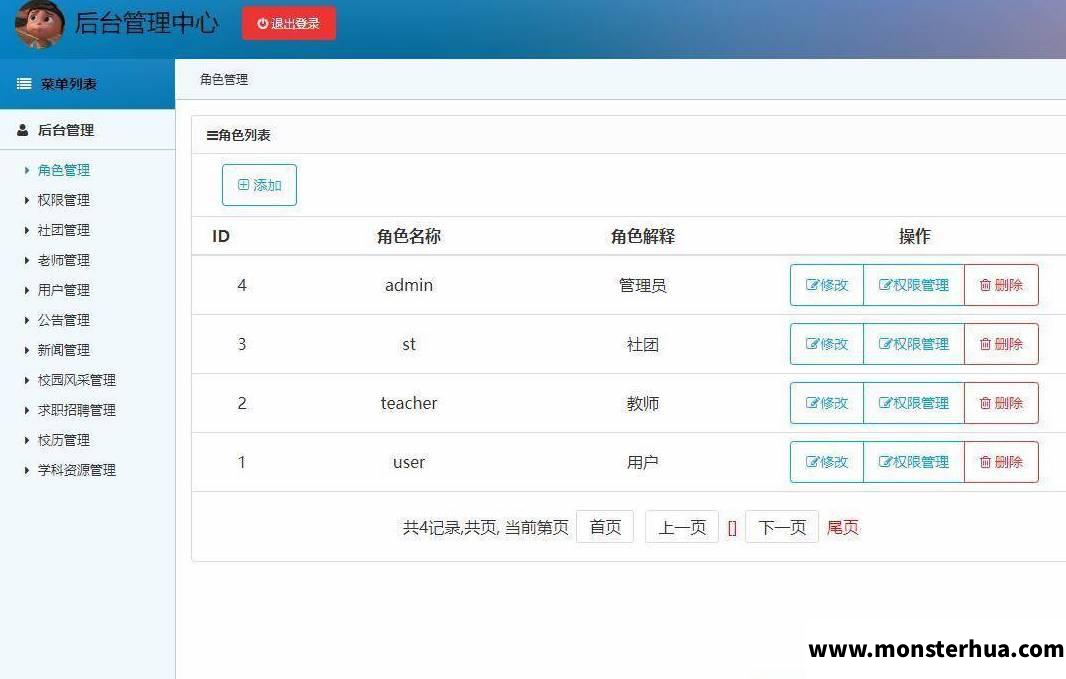This screenshot has width=1066, height=679.
Task: Open 求职招聘管理 sidebar menu item
Action: 77,410
